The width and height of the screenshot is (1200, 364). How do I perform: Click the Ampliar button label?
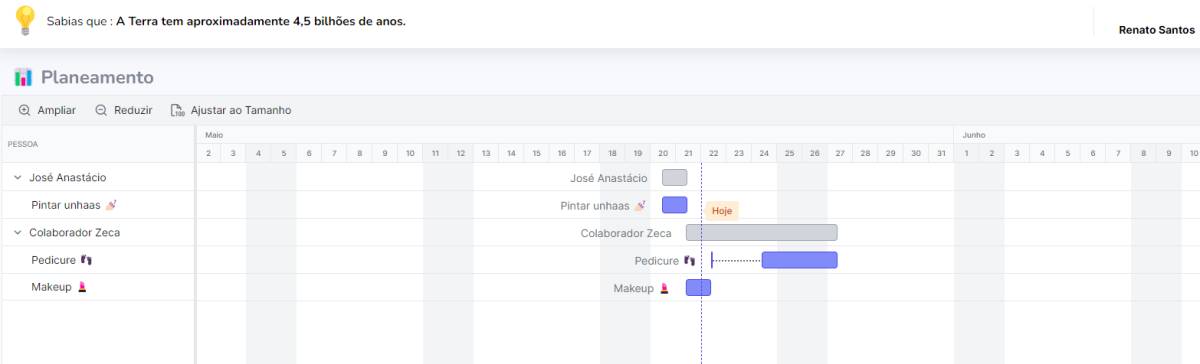(57, 110)
